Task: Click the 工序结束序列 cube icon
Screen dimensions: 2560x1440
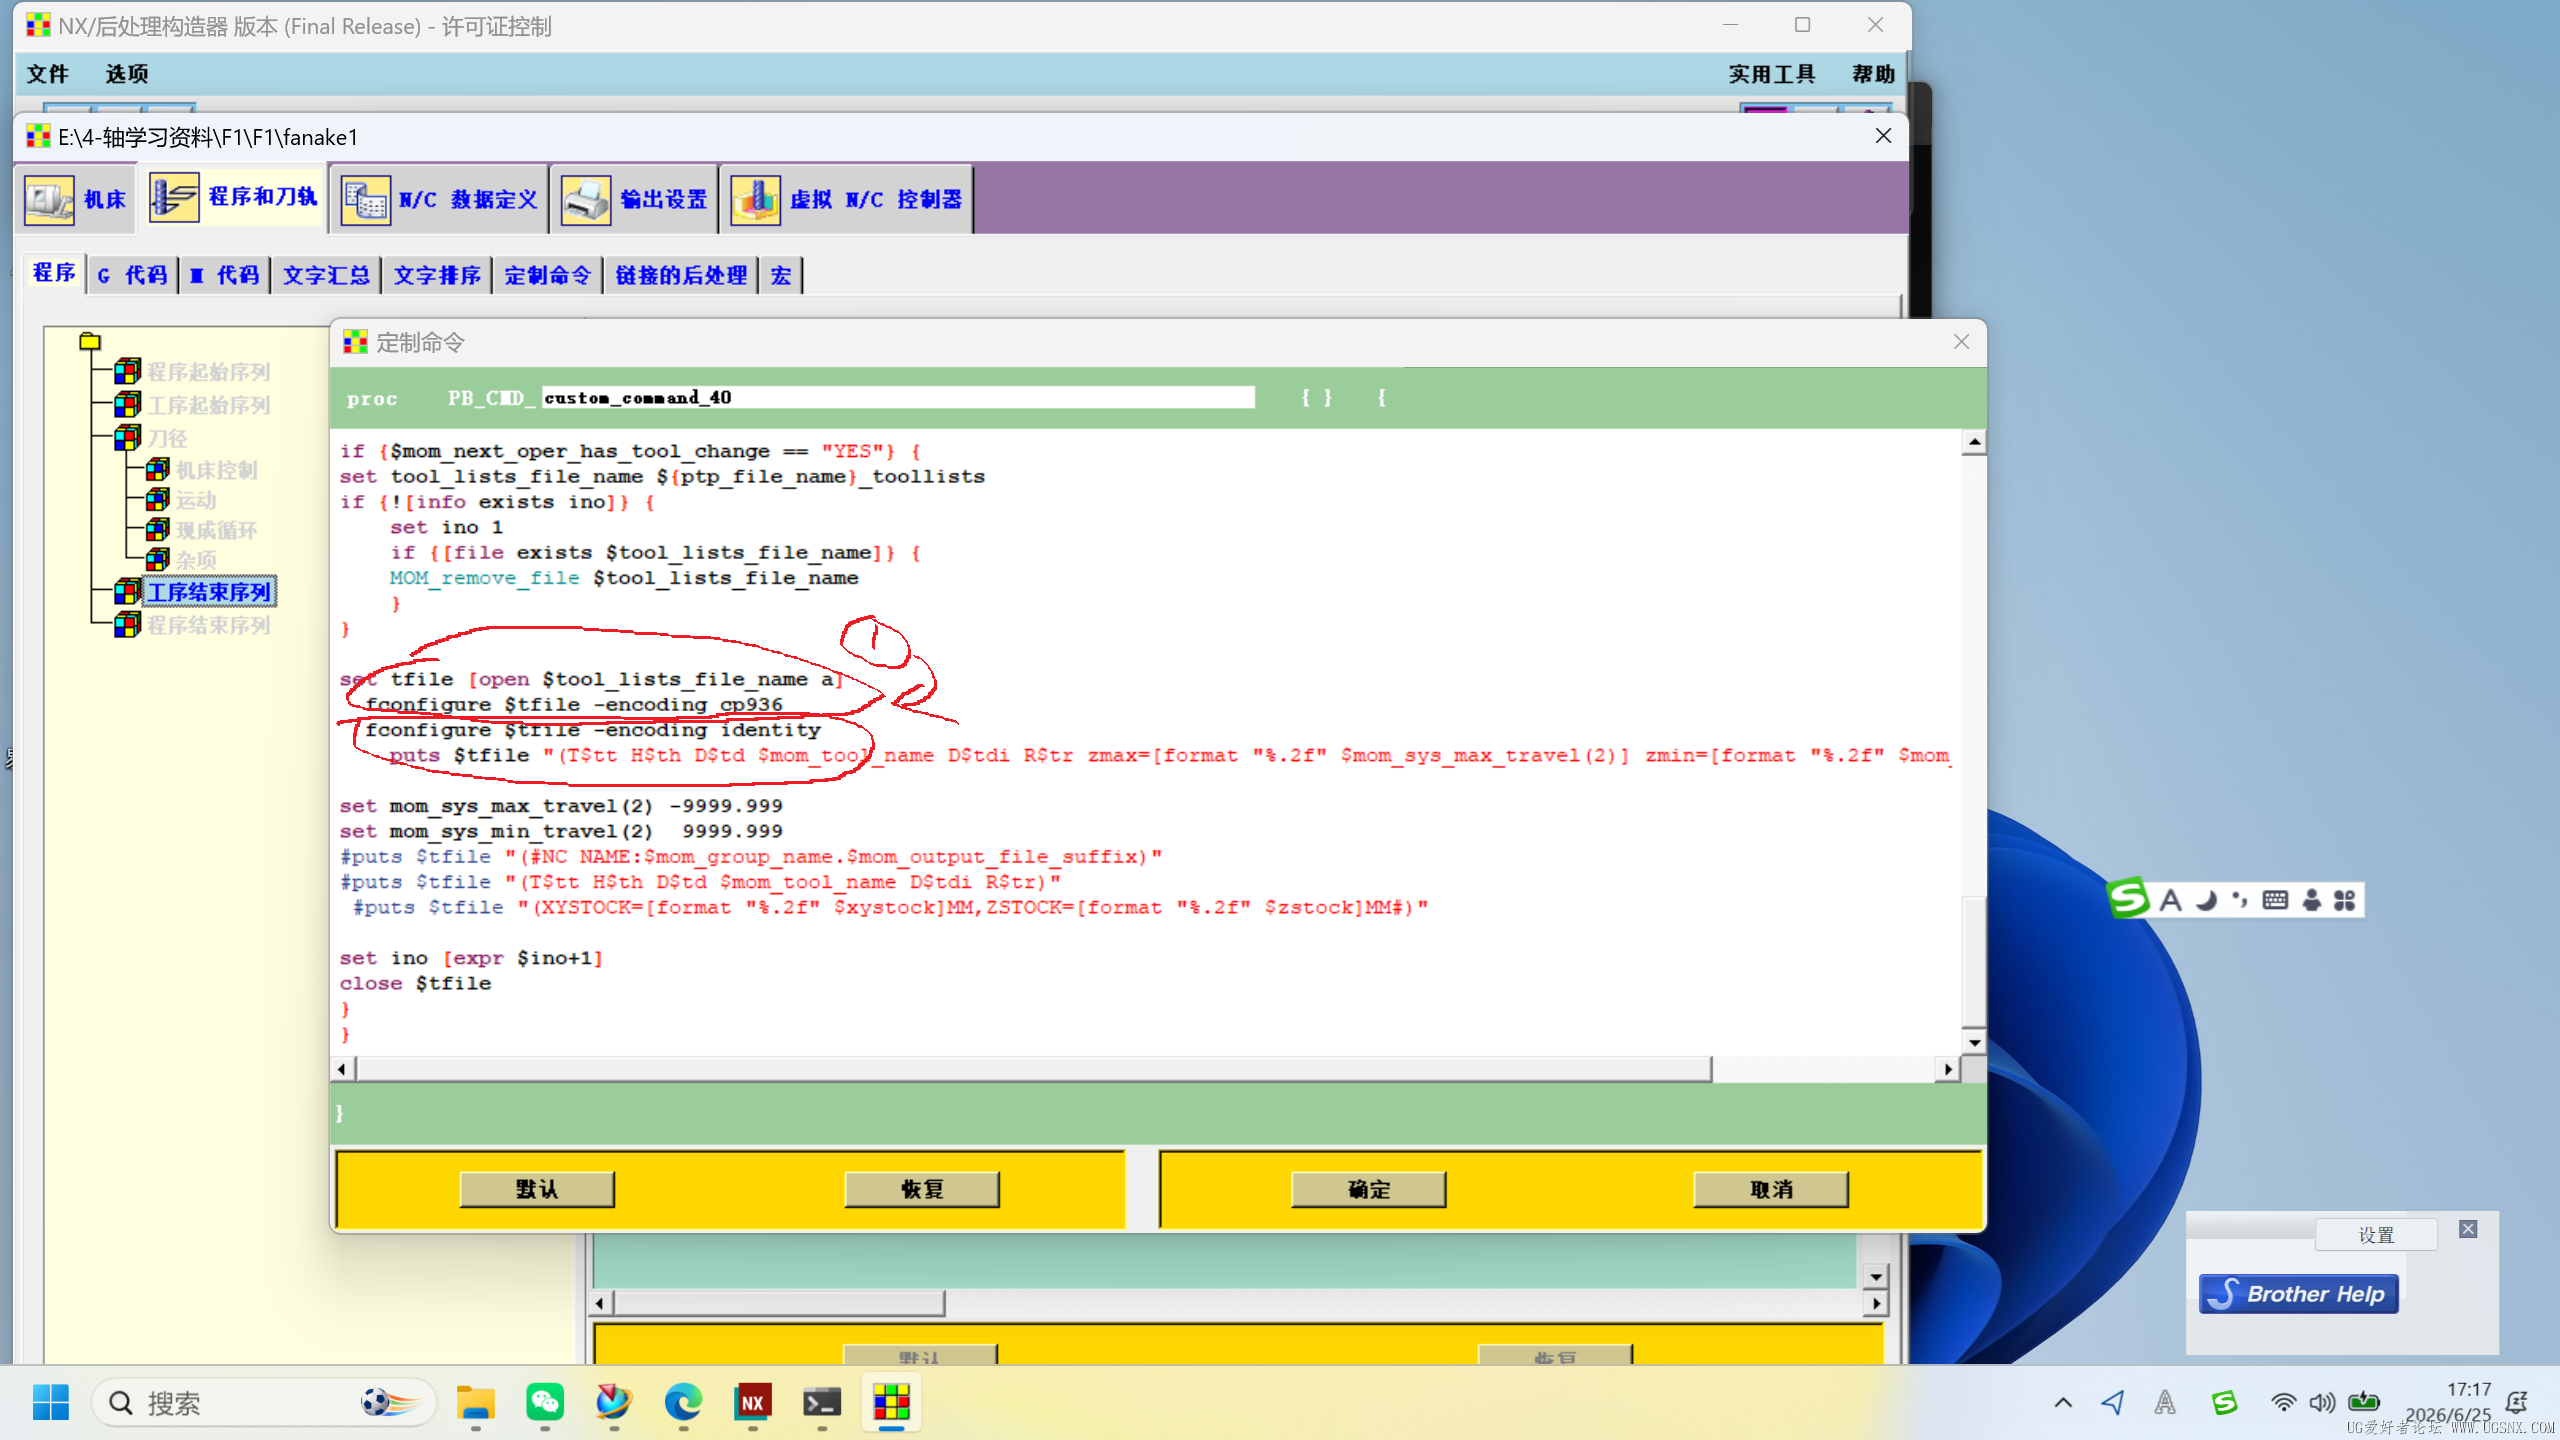Action: click(127, 591)
